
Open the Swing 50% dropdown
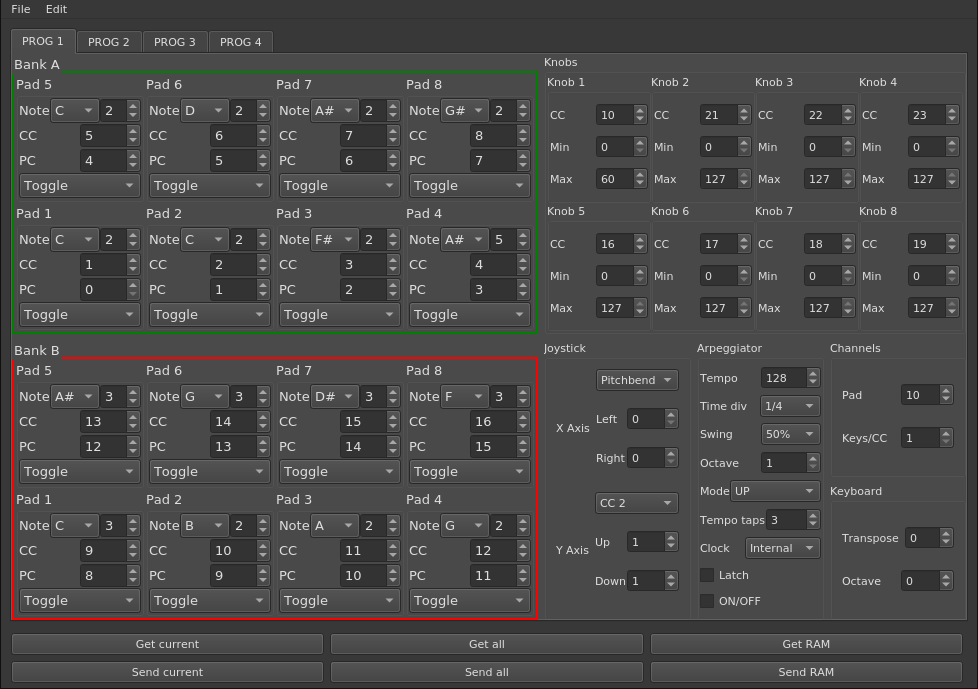coord(790,434)
